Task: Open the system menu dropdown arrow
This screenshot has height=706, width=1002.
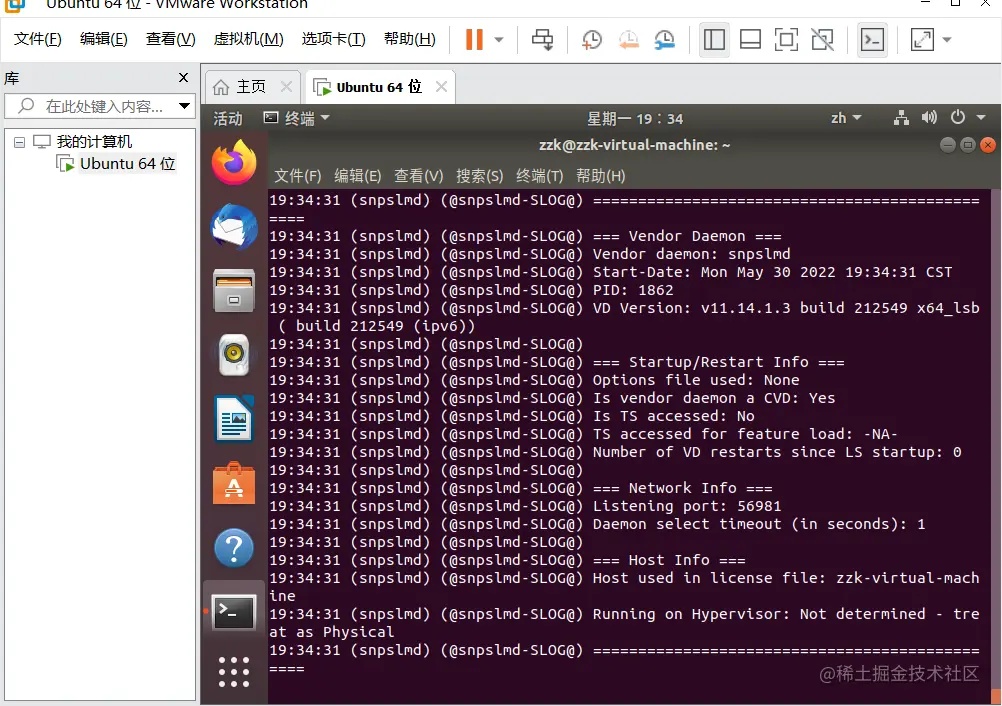Action: pyautogui.click(x=981, y=118)
